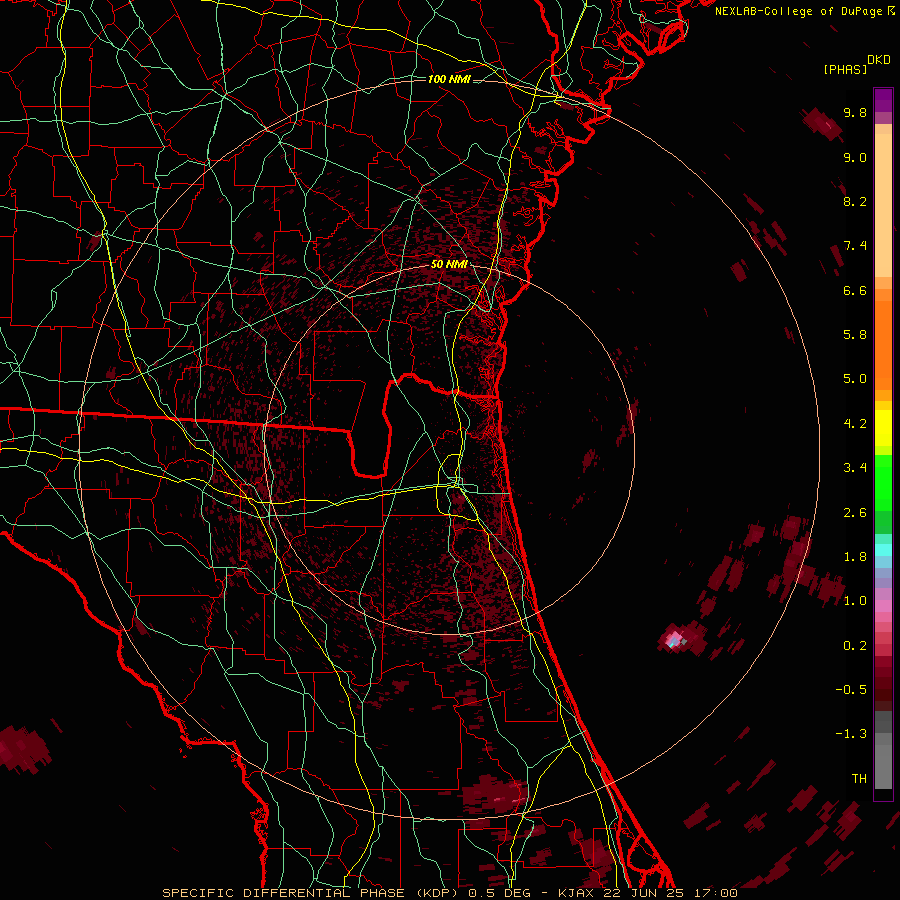Click the 100 NMI range ring label
900x900 pixels.
point(449,79)
